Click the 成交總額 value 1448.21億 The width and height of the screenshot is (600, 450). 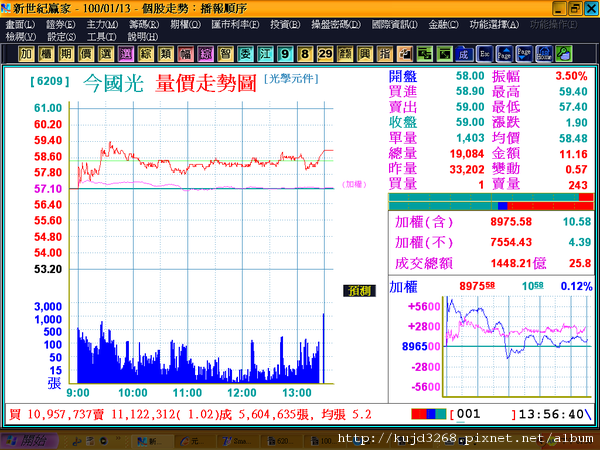(x=518, y=263)
